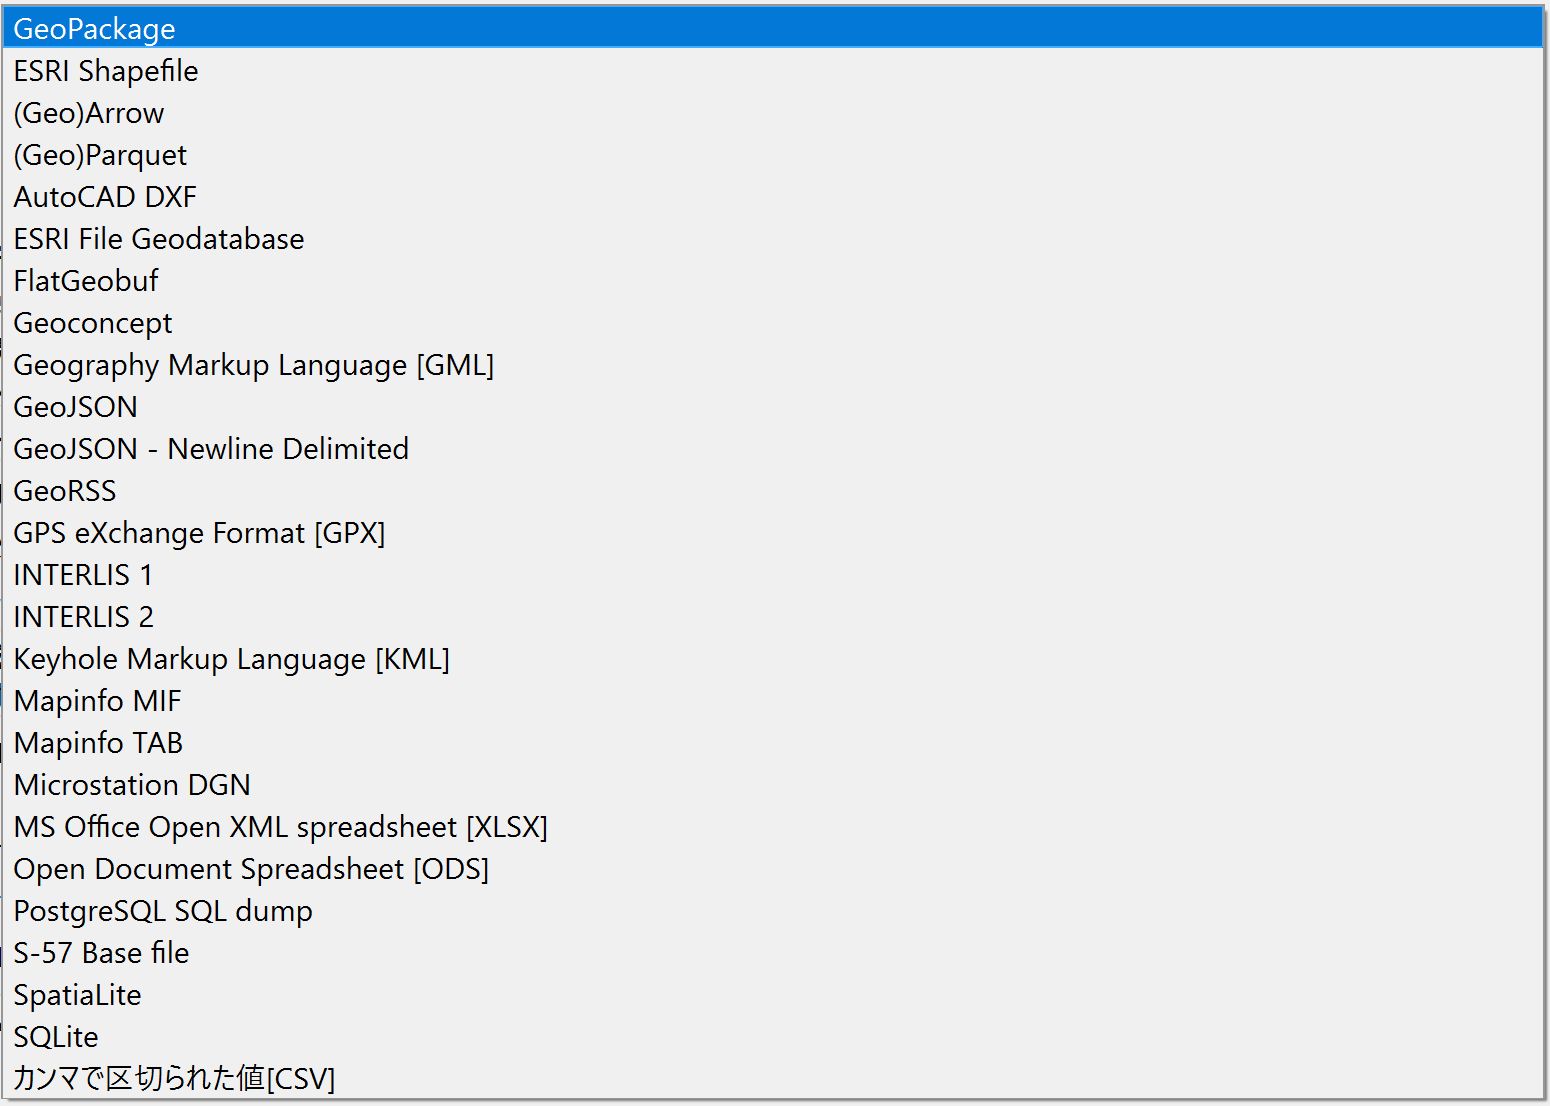The height and width of the screenshot is (1106, 1550).
Task: Select Microstation DGN format
Action: 773,784
